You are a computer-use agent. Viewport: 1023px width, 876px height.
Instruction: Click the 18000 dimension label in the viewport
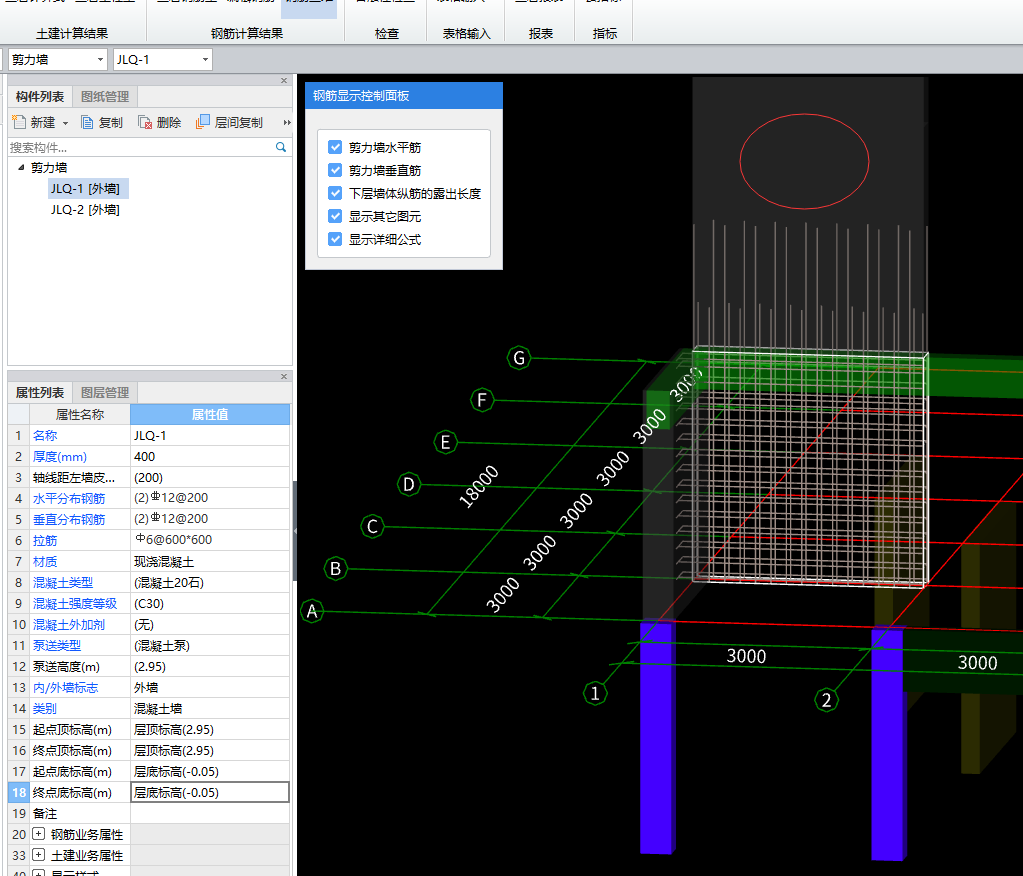[x=479, y=486]
